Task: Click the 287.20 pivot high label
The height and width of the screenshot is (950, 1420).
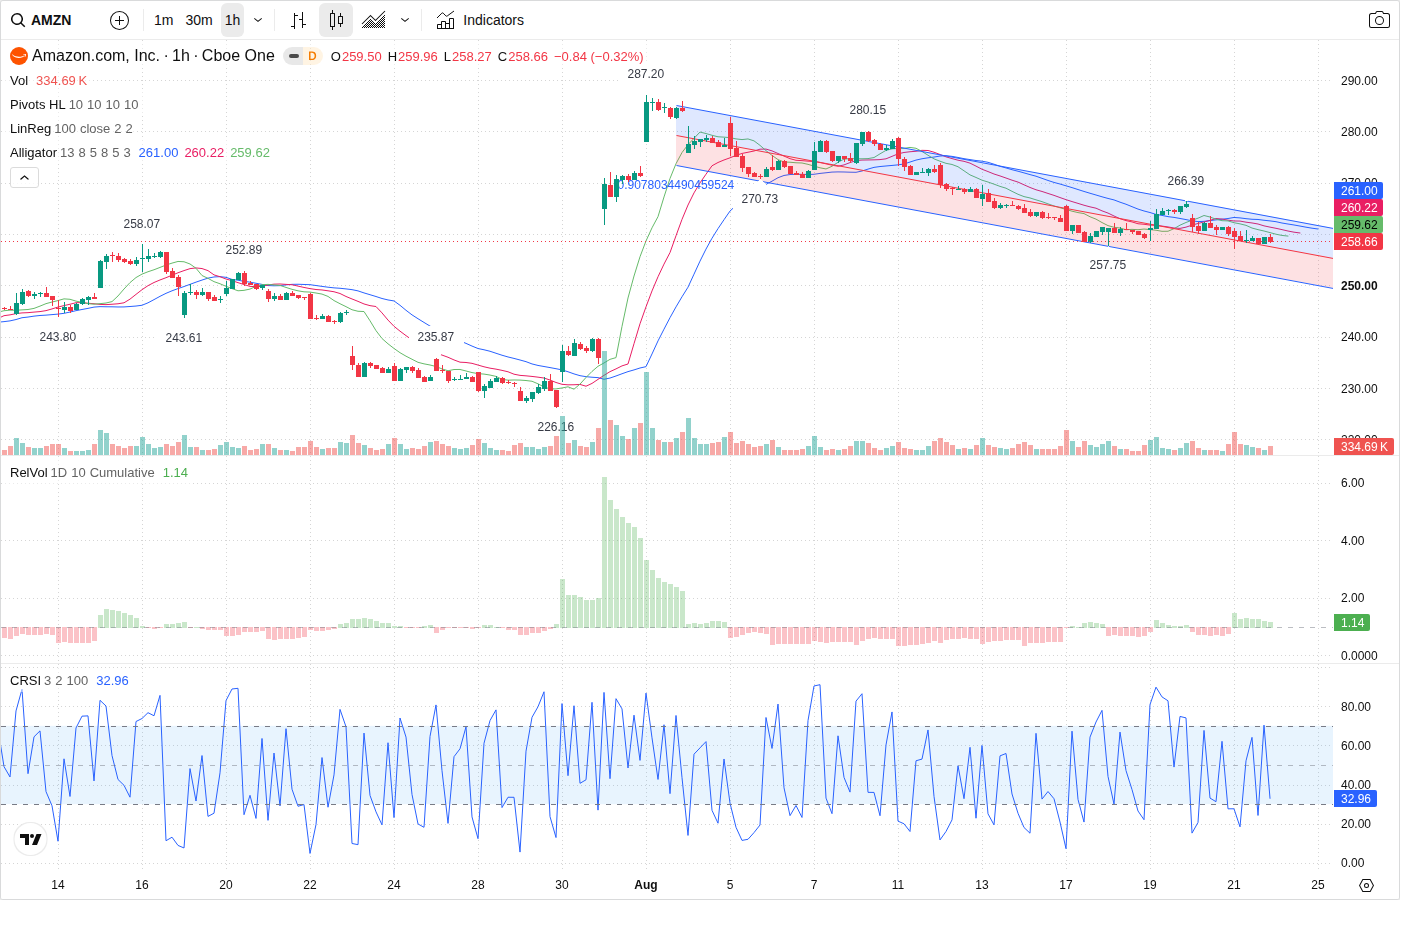Action: (x=646, y=74)
